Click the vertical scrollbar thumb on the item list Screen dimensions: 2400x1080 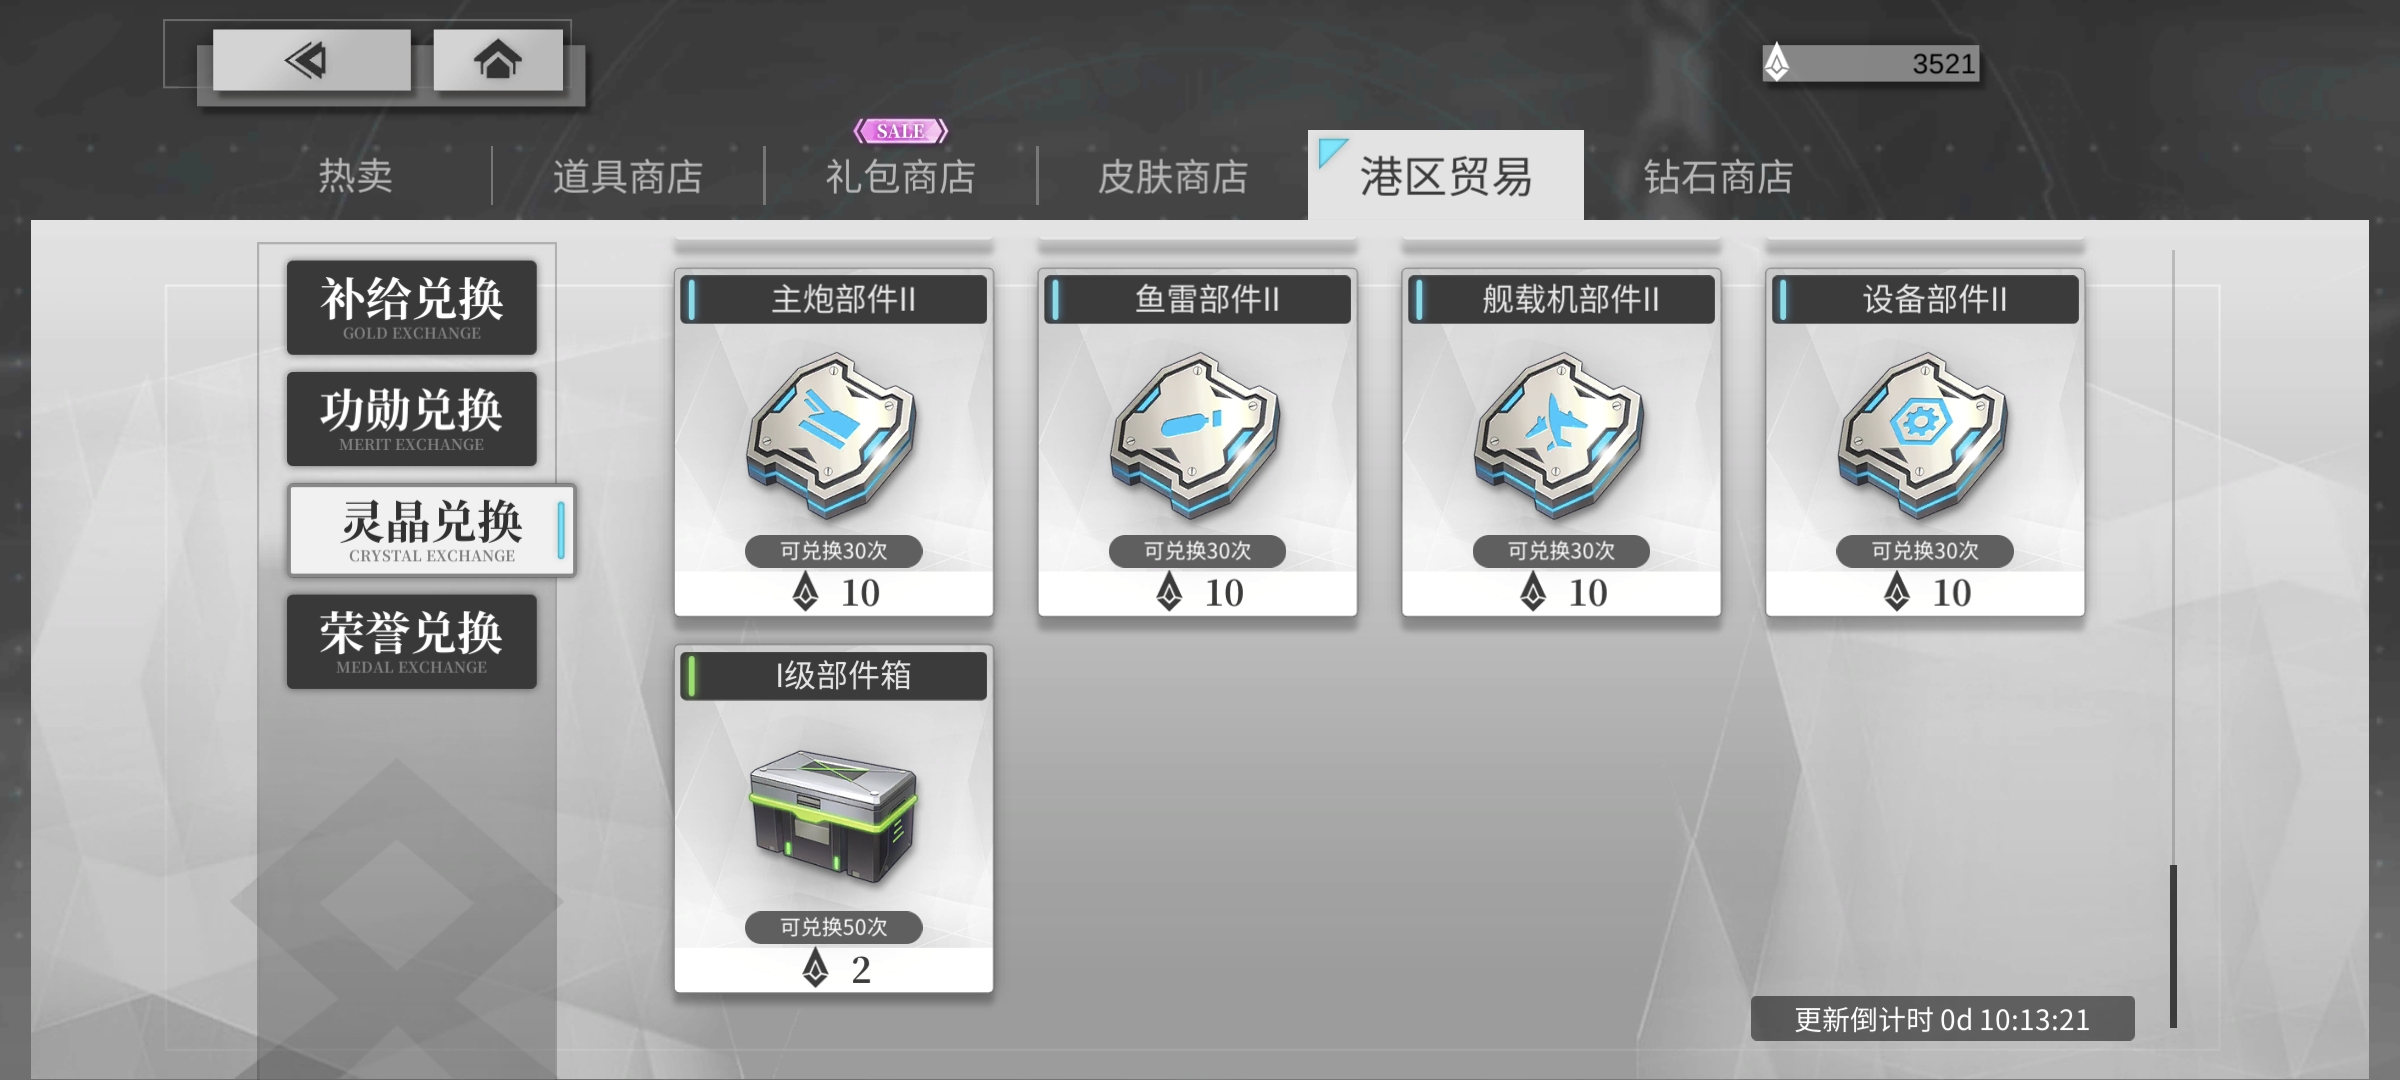[2173, 946]
